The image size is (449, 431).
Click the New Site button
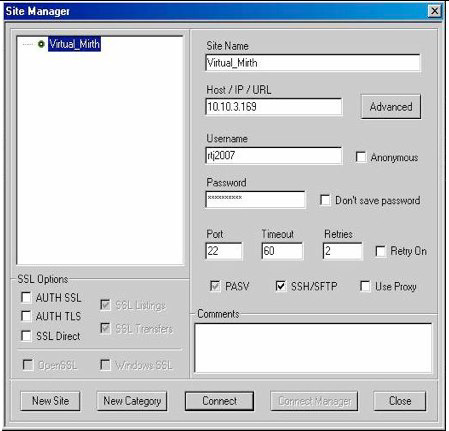[x=50, y=401]
